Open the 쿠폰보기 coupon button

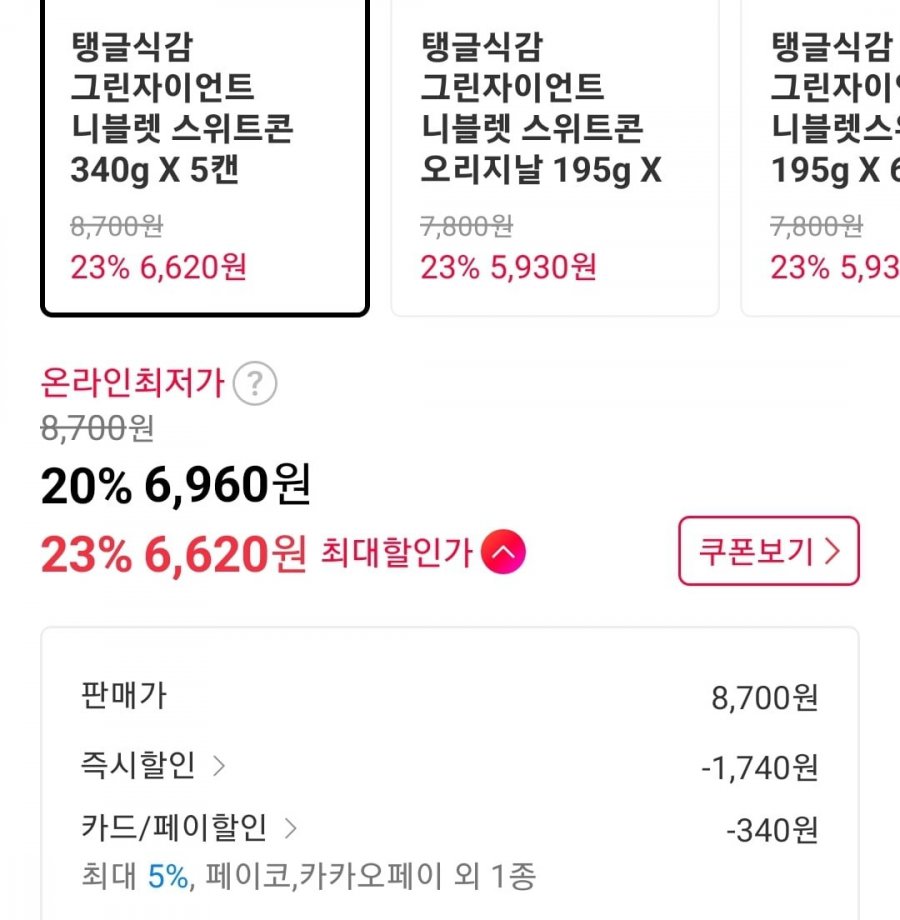[768, 551]
